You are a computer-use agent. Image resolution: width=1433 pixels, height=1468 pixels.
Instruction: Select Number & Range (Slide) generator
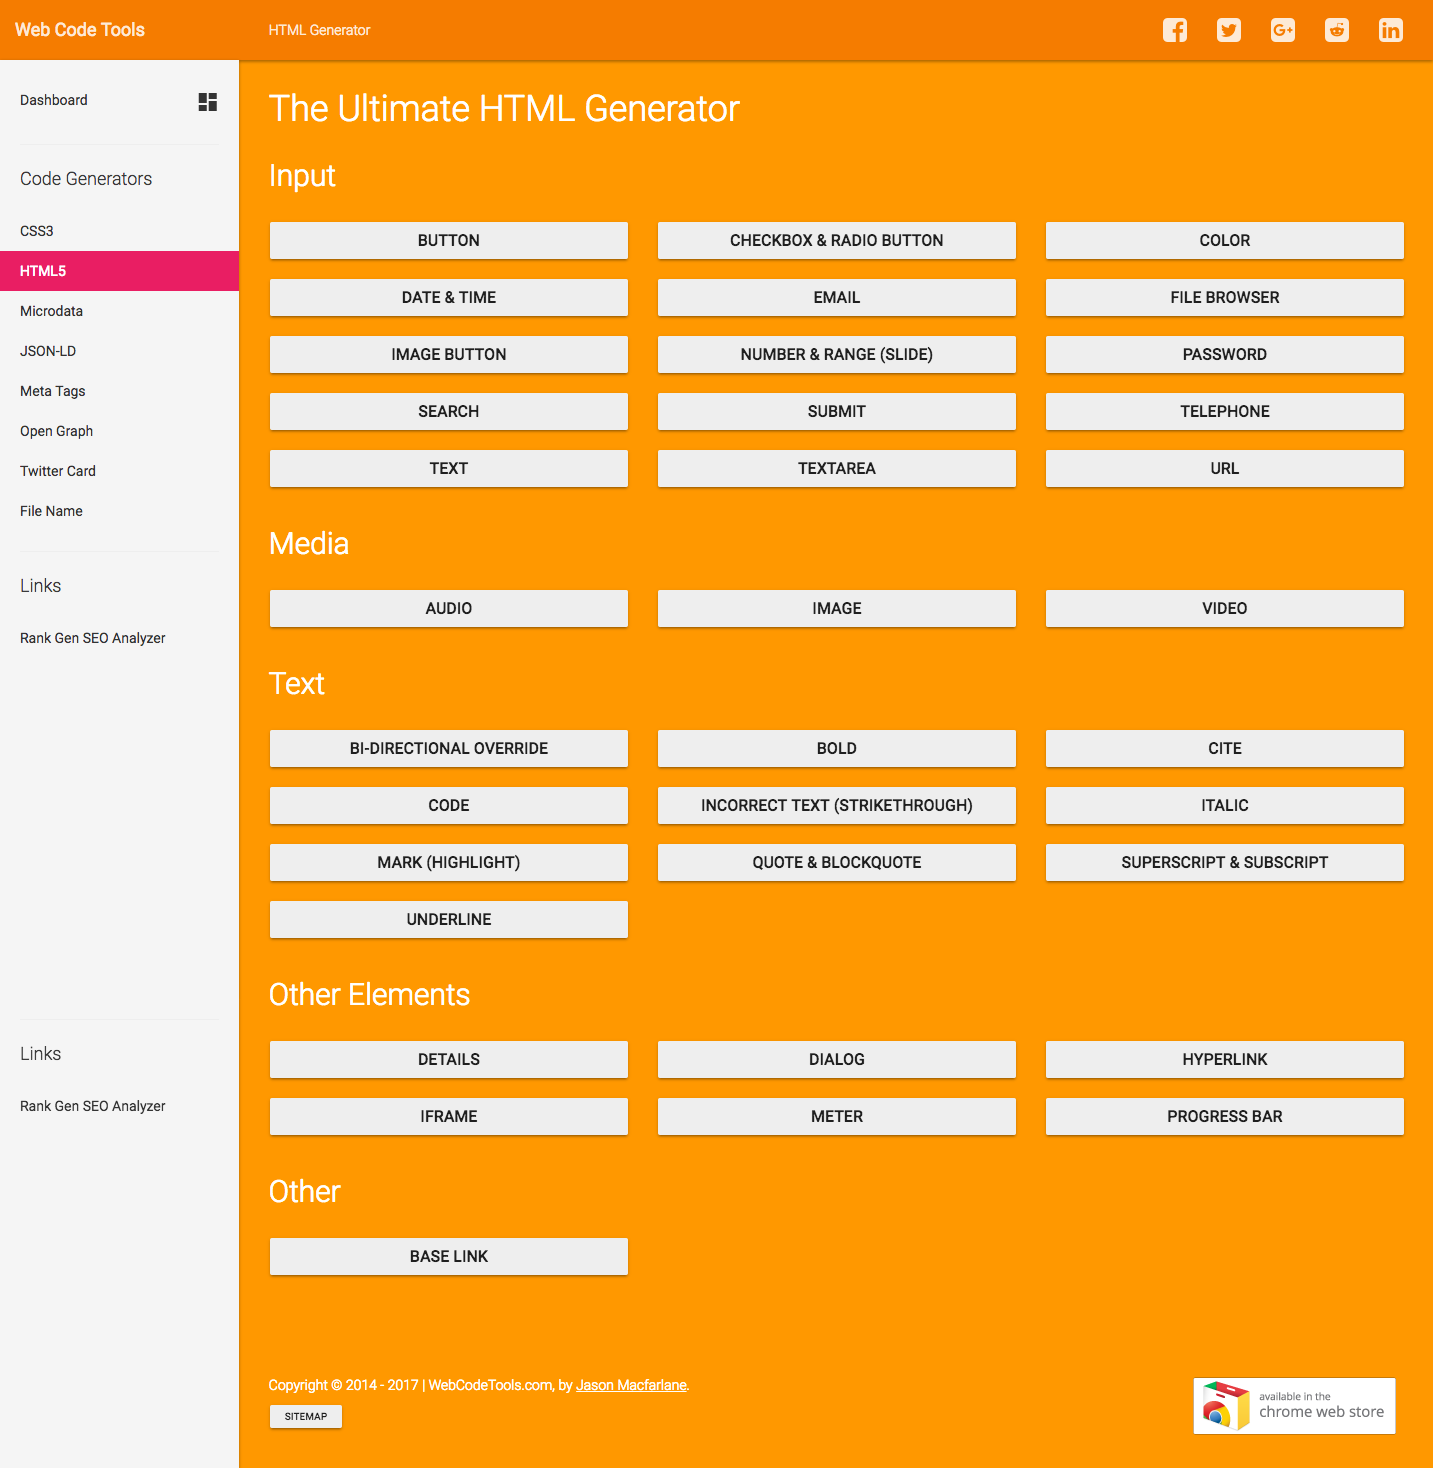point(837,354)
